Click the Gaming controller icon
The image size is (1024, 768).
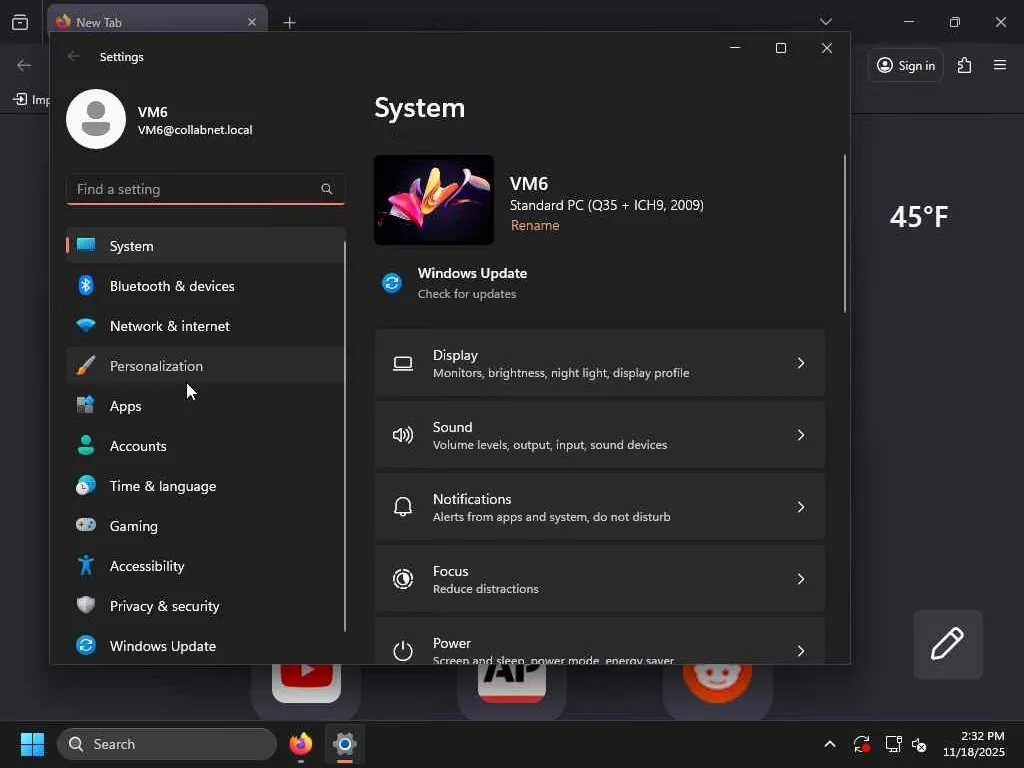pyautogui.click(x=86, y=525)
